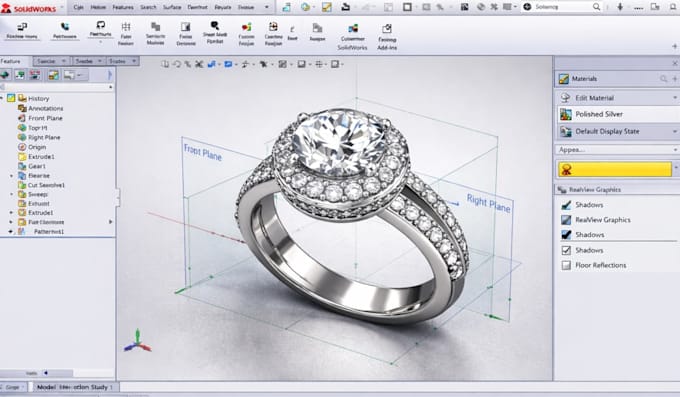Click the SolidWorks logo
This screenshot has height=397, width=680.
(29, 8)
